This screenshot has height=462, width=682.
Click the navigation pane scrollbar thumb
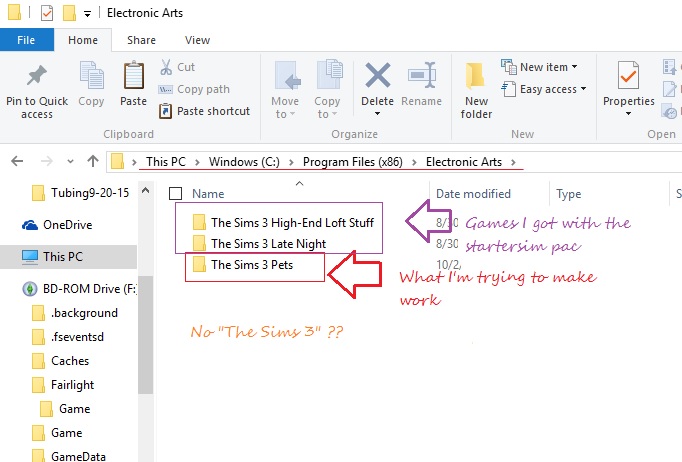(145, 334)
